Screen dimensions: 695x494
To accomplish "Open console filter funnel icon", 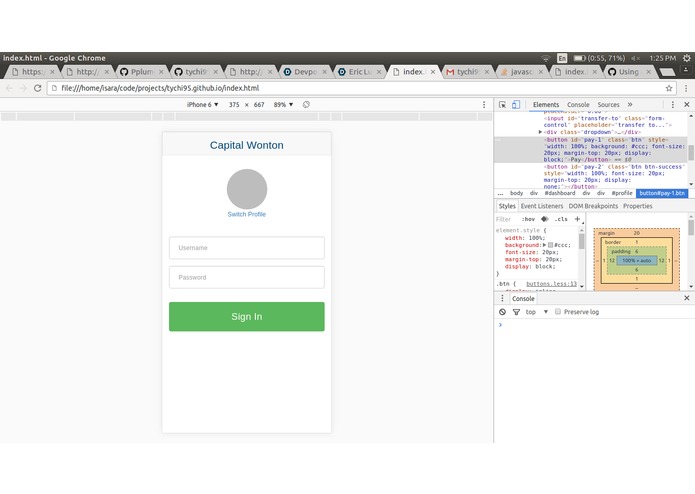I will pyautogui.click(x=516, y=312).
